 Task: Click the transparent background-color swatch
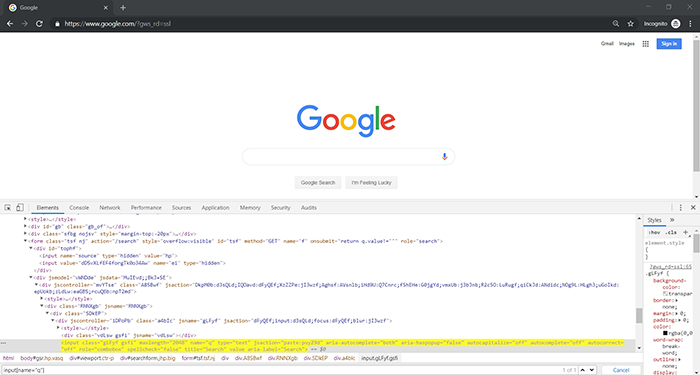[665, 294]
